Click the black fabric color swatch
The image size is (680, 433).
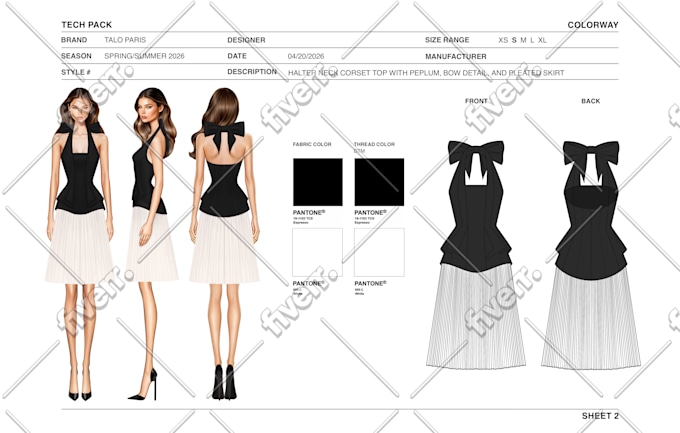[x=318, y=182]
